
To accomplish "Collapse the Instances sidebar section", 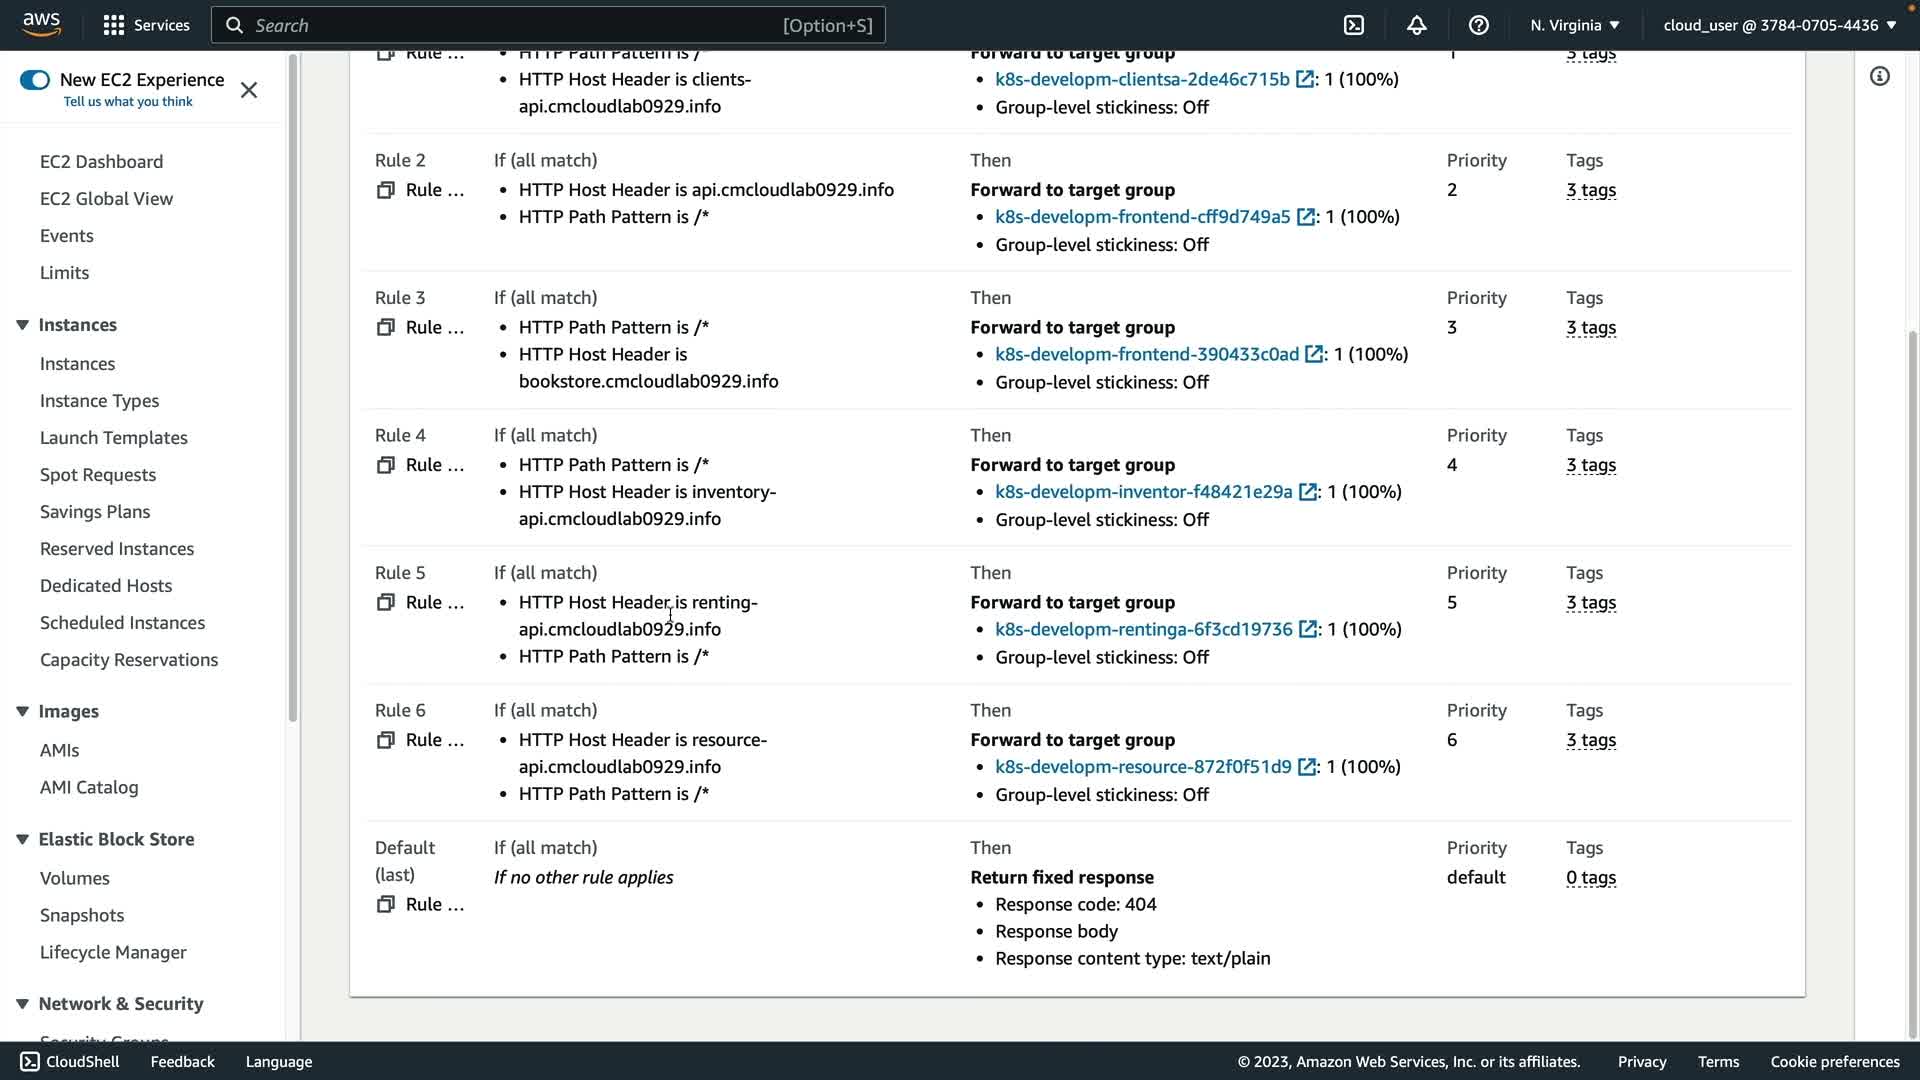I will (x=22, y=325).
